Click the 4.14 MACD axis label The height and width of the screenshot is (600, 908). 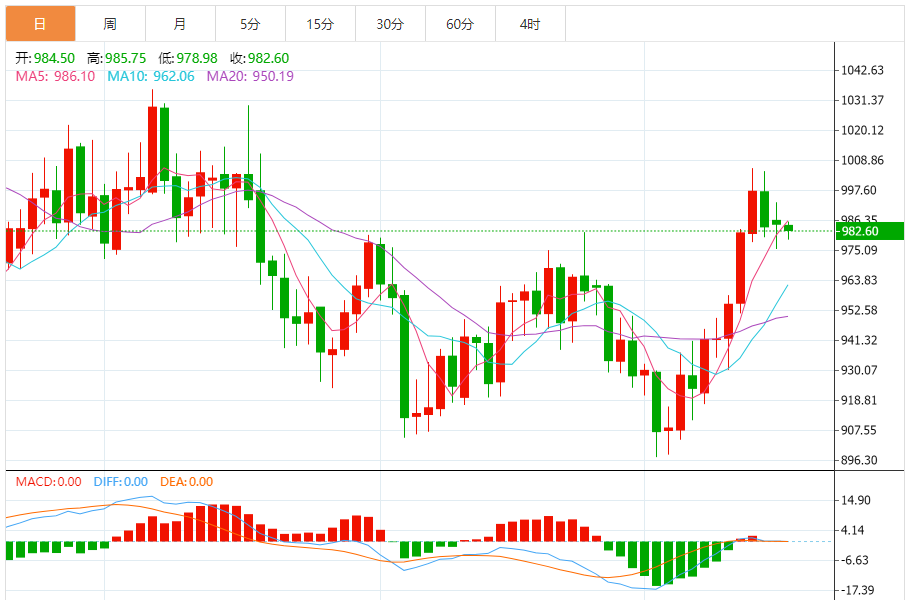pos(853,530)
